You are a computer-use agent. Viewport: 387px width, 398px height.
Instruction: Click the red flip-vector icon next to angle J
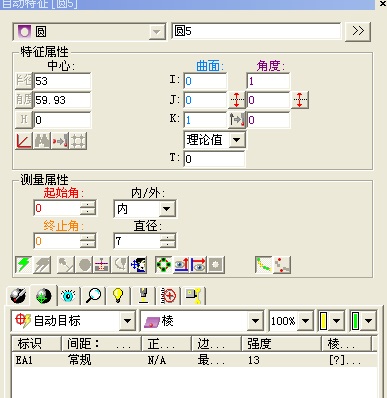coord(300,100)
